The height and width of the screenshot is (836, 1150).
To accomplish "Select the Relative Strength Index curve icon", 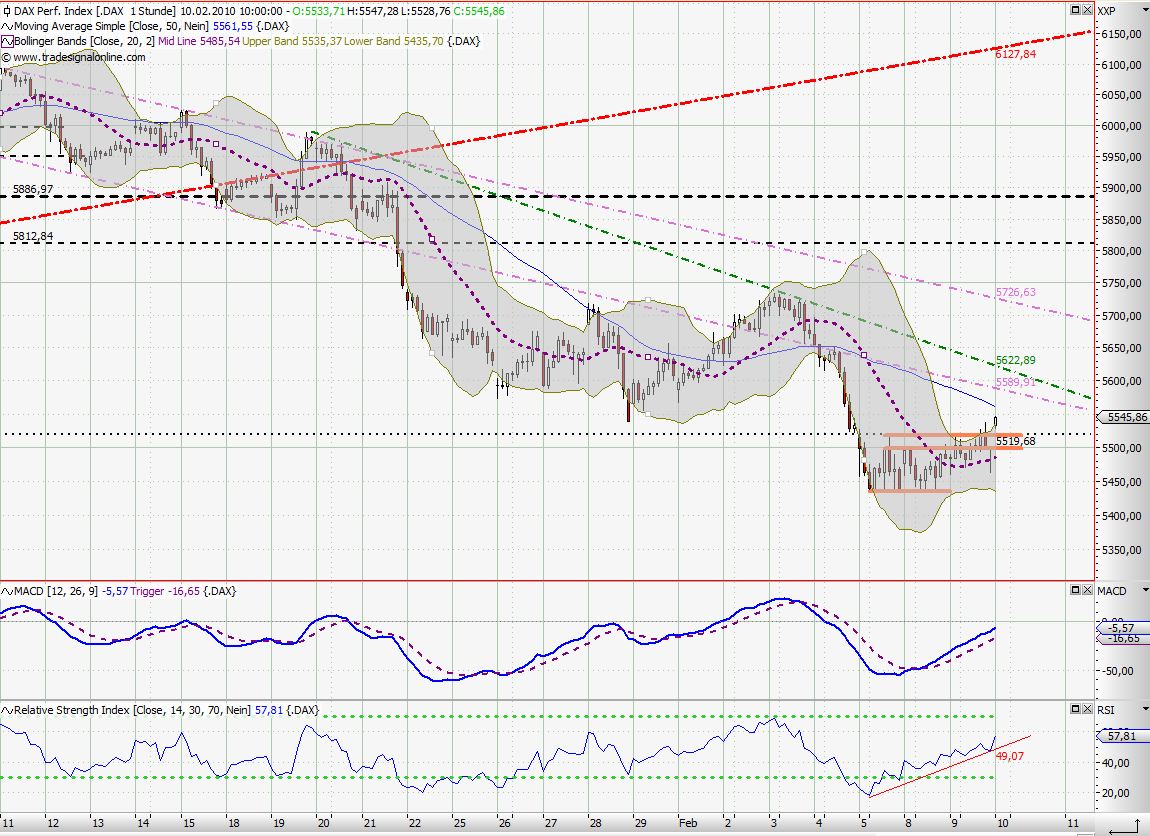I will 8,708.
